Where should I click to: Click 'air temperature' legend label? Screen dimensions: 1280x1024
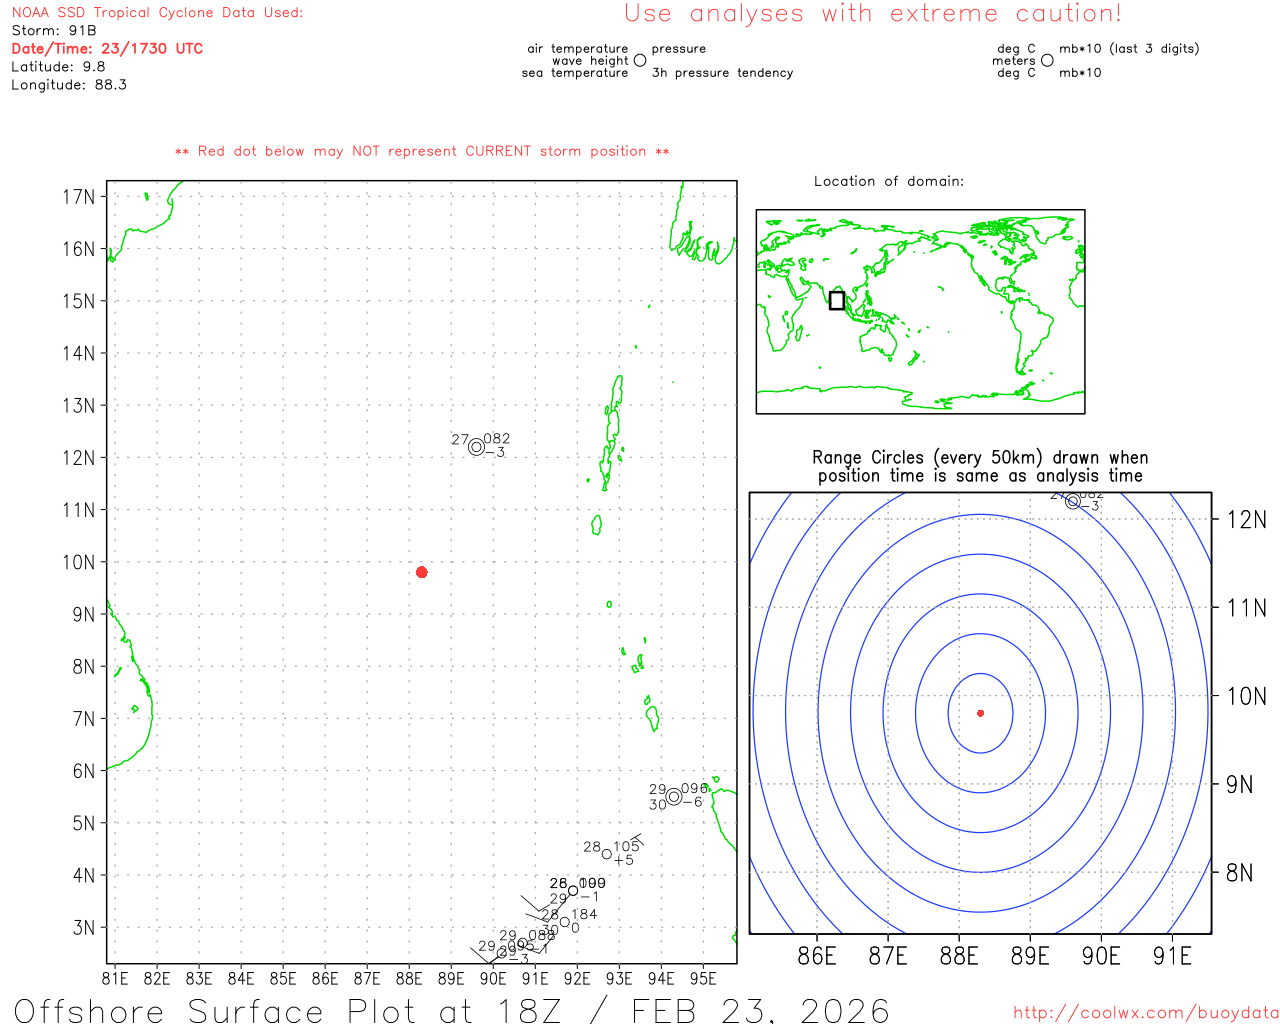point(578,49)
